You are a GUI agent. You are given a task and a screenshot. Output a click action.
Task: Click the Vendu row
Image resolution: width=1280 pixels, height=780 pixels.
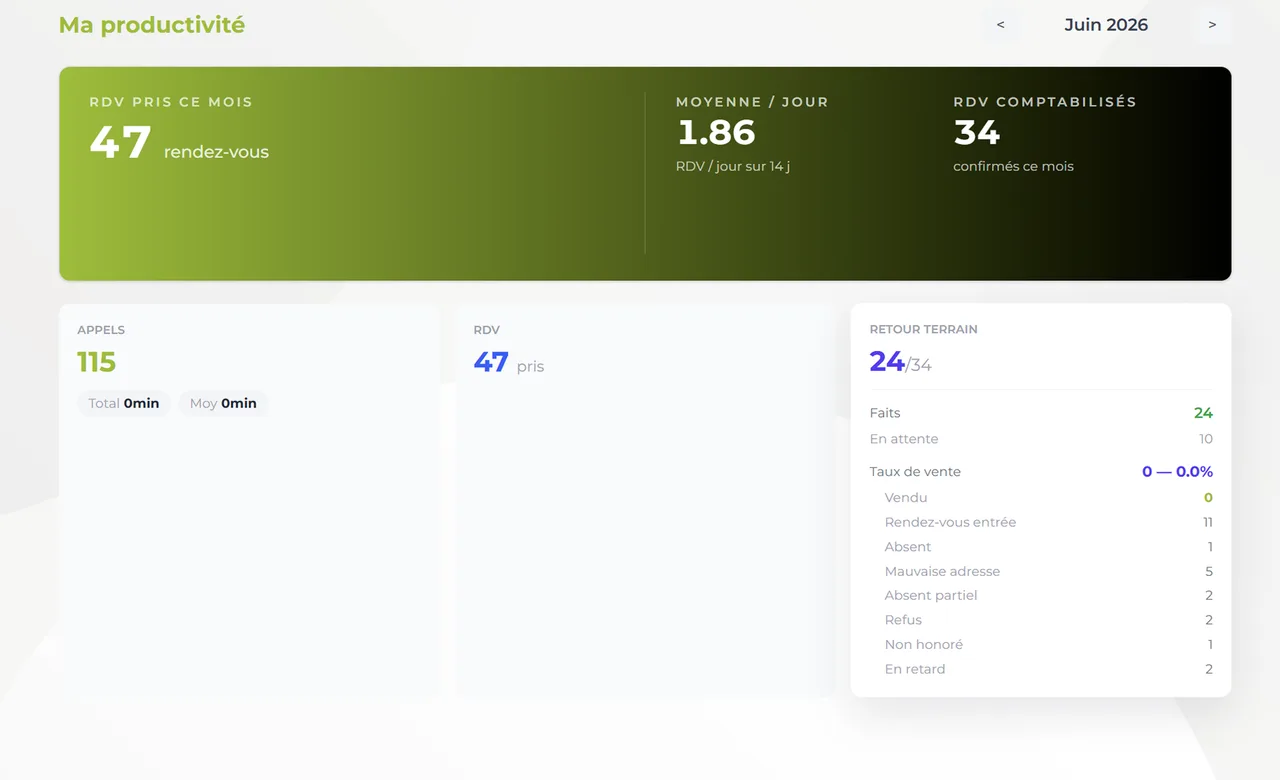[x=1049, y=498]
